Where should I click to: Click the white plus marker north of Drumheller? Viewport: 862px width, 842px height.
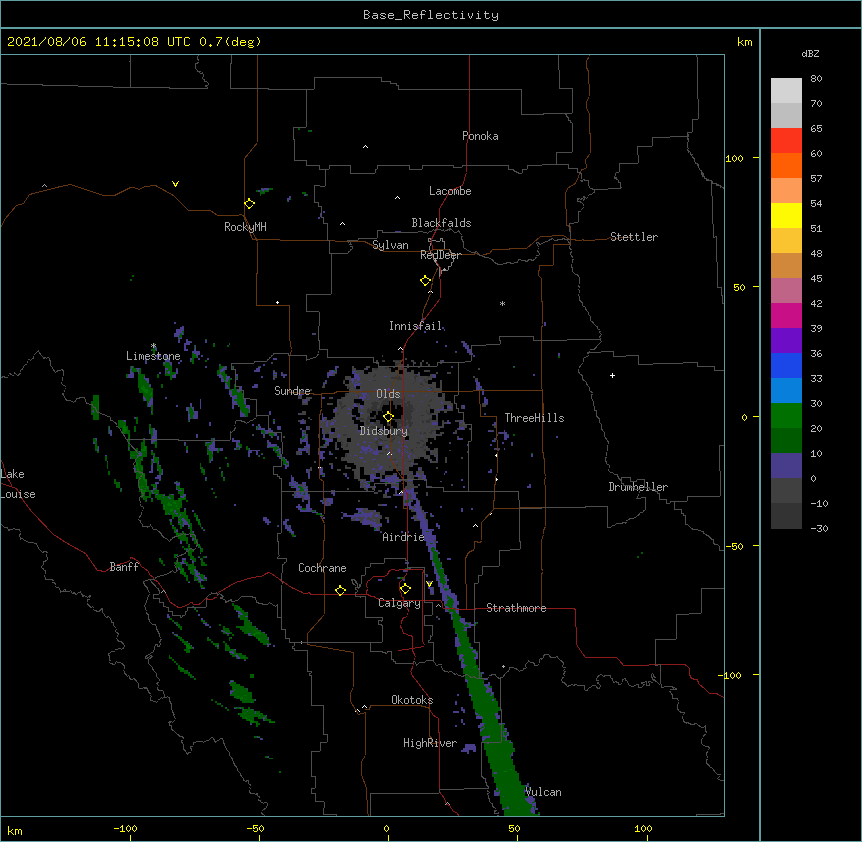tap(612, 375)
